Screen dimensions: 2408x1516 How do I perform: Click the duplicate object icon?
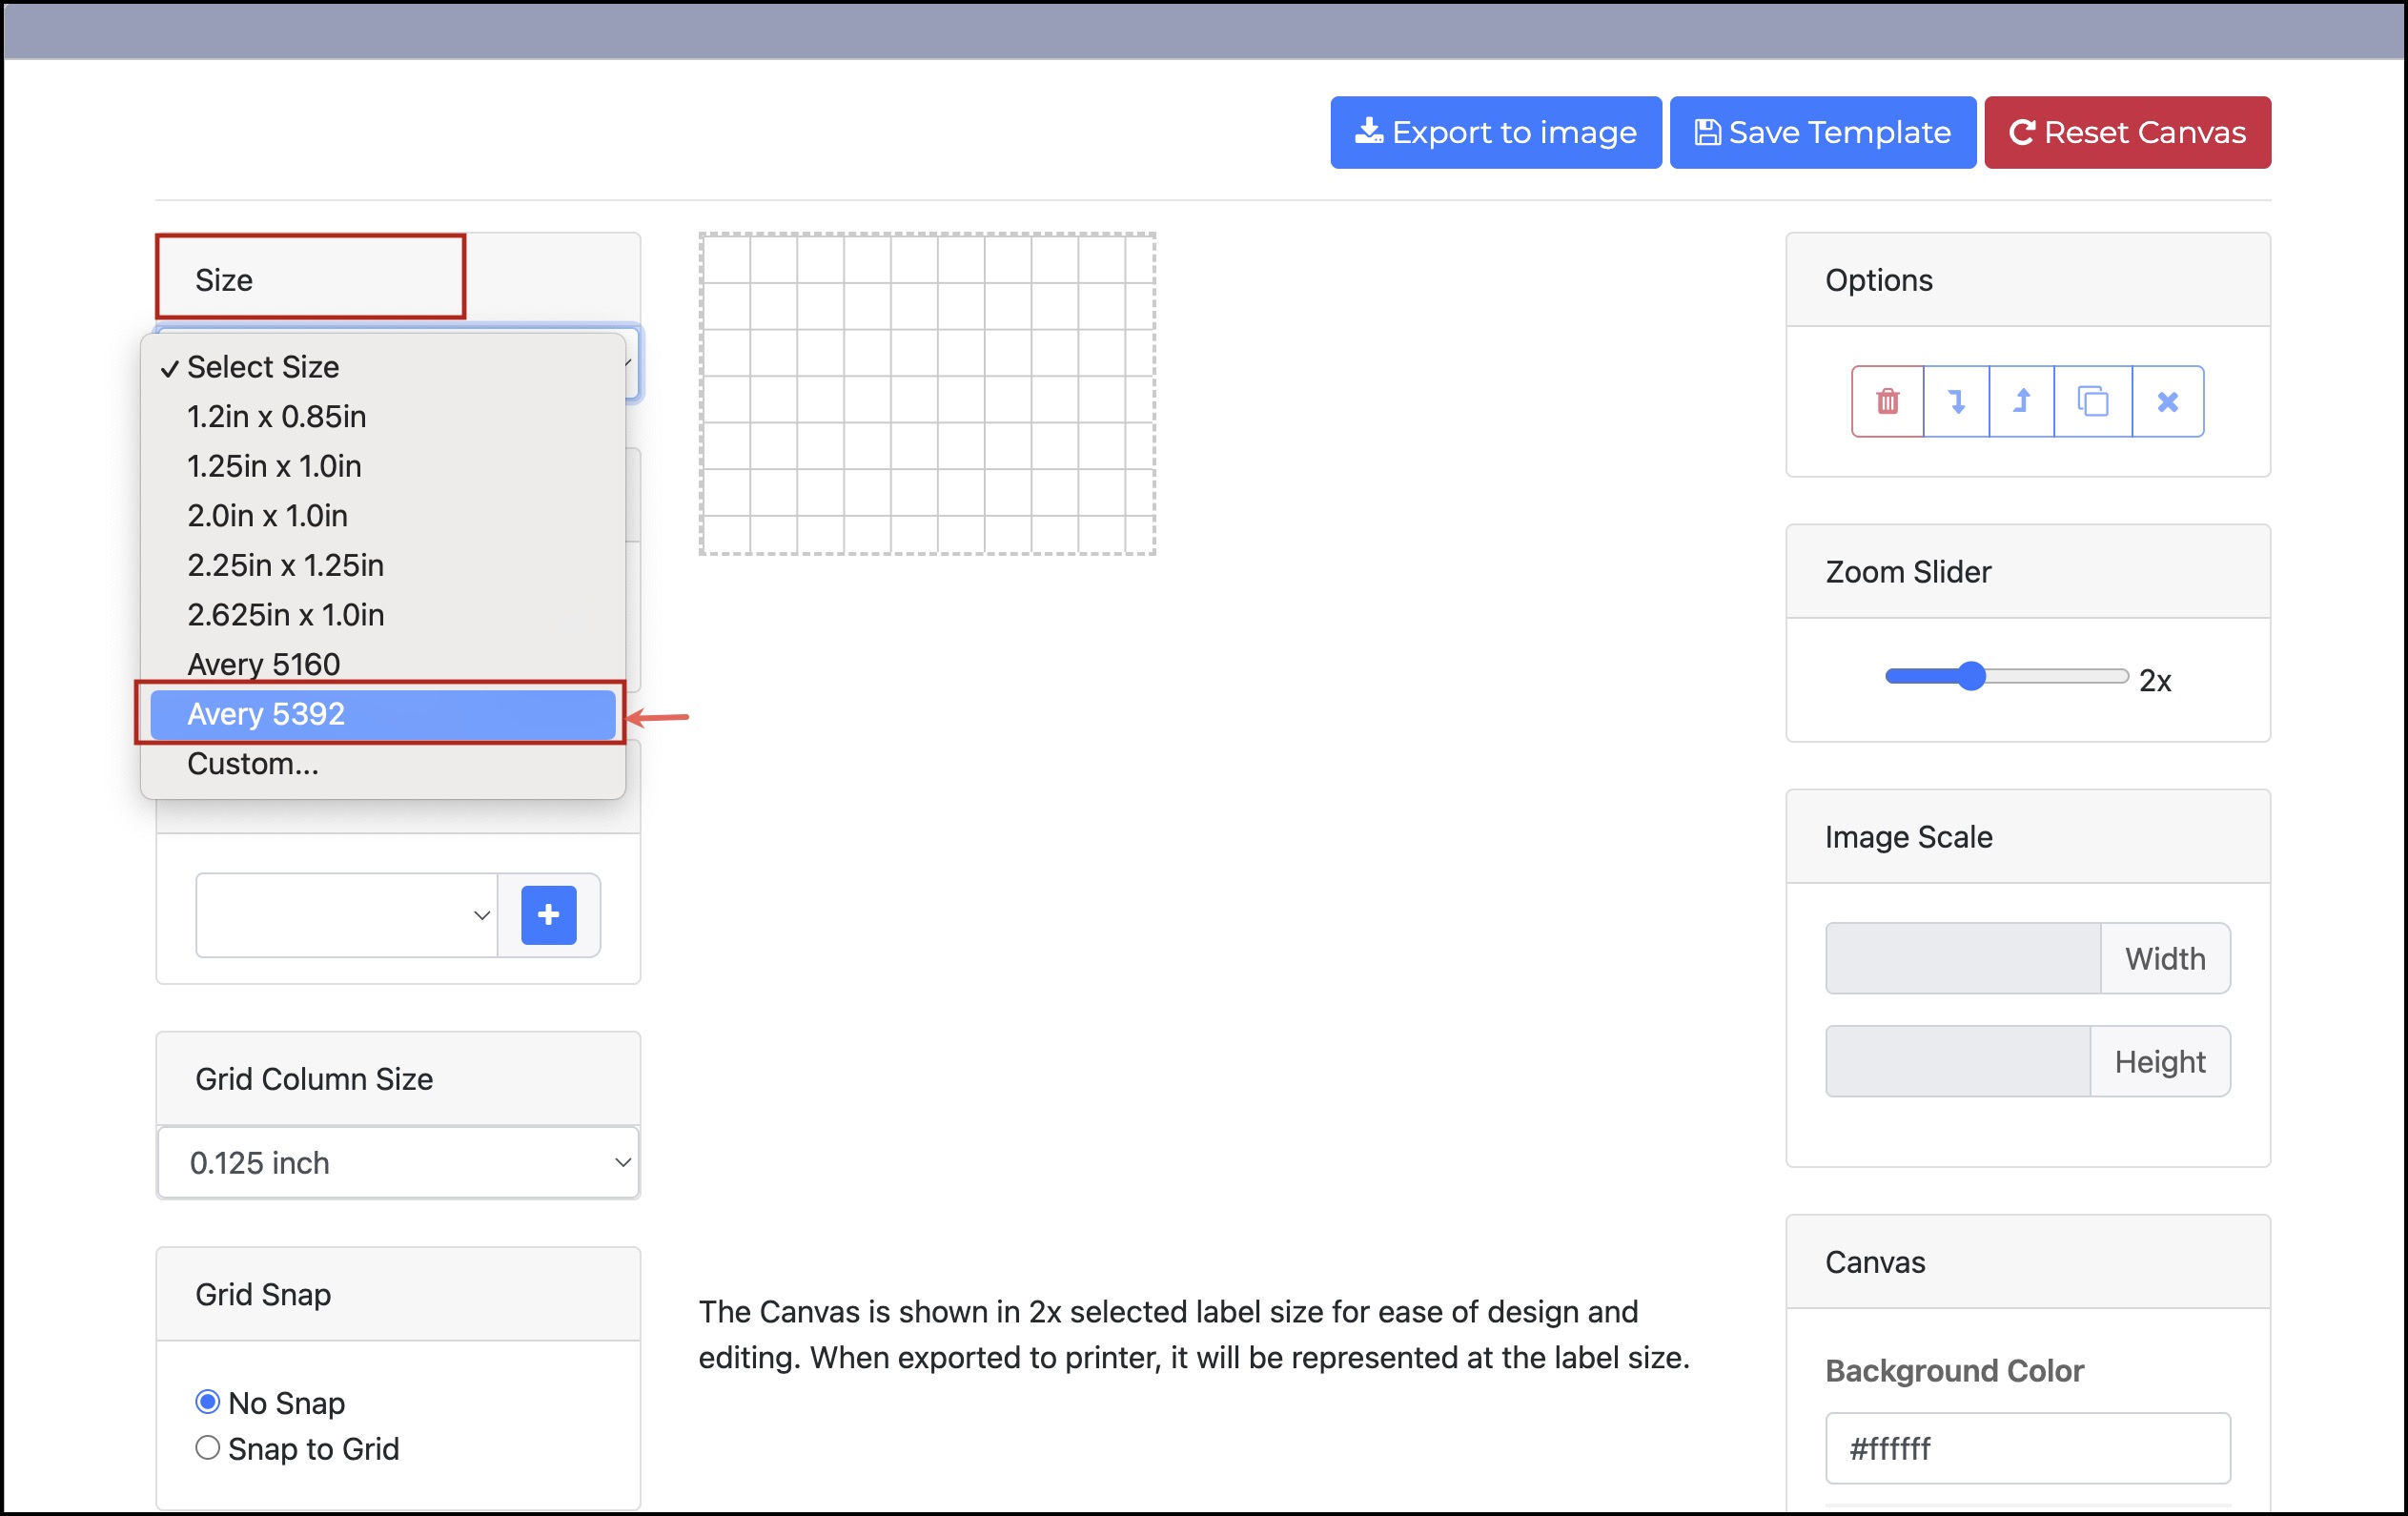tap(2092, 402)
